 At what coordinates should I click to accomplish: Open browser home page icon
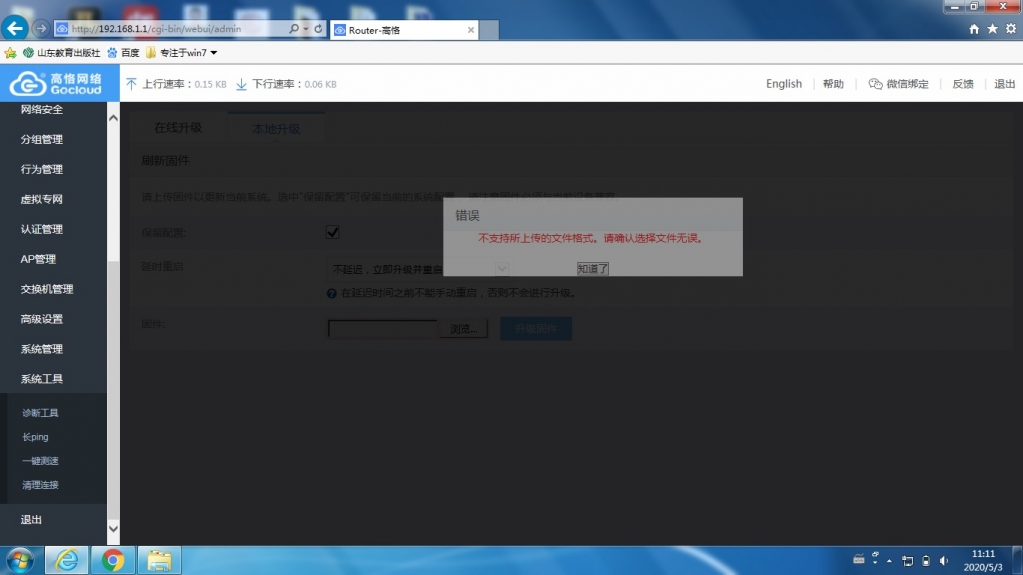click(x=974, y=29)
